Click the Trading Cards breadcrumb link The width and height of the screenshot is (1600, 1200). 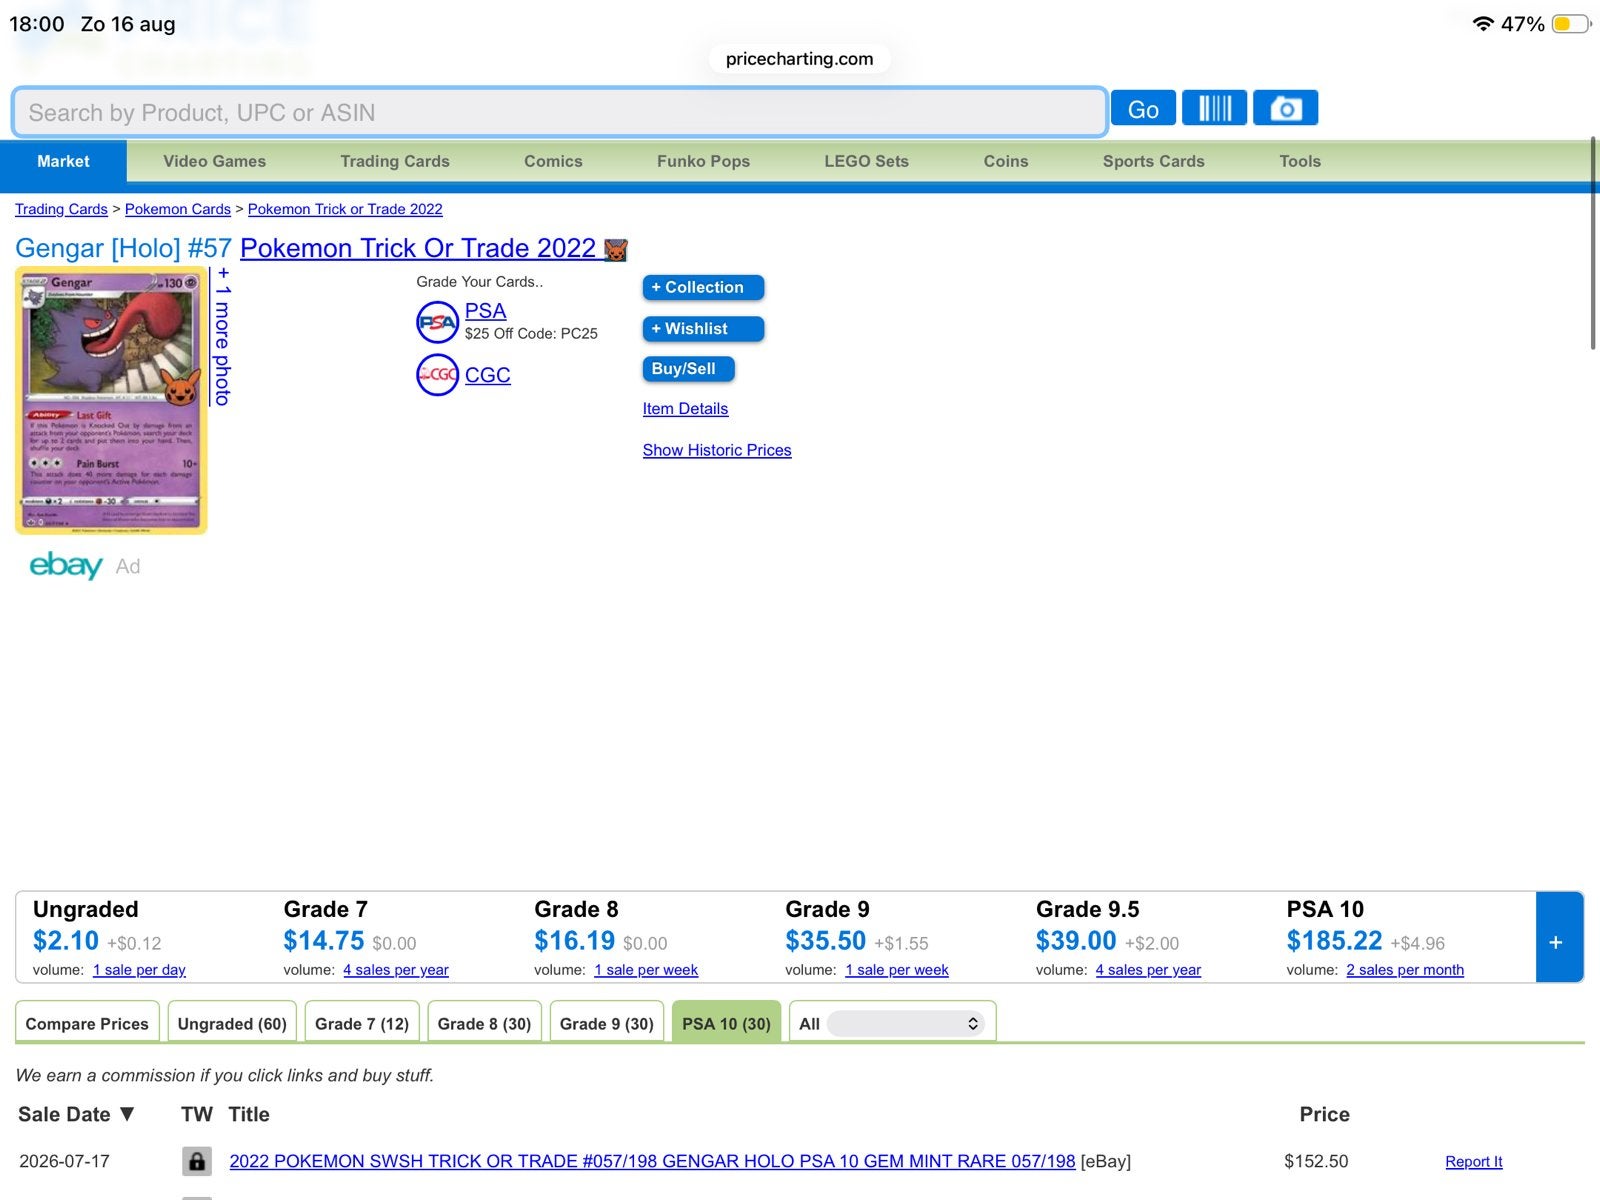(61, 209)
